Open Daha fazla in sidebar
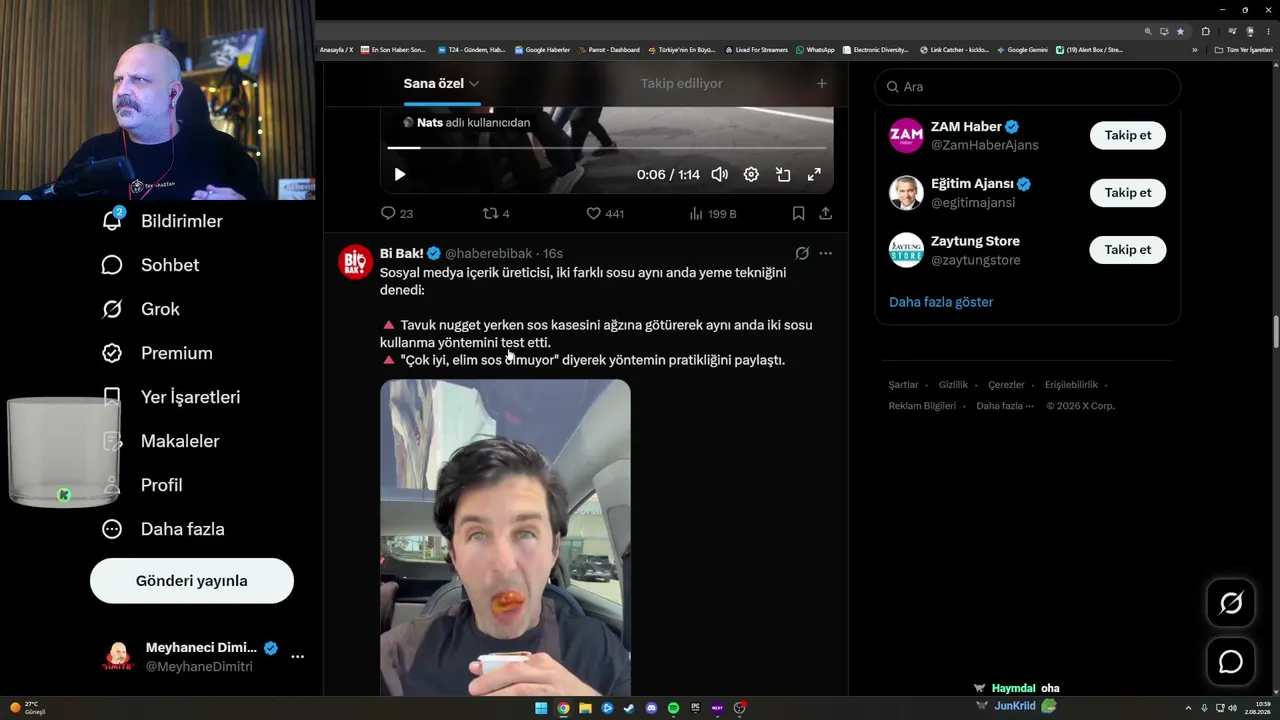Image resolution: width=1280 pixels, height=720 pixels. pyautogui.click(x=163, y=529)
